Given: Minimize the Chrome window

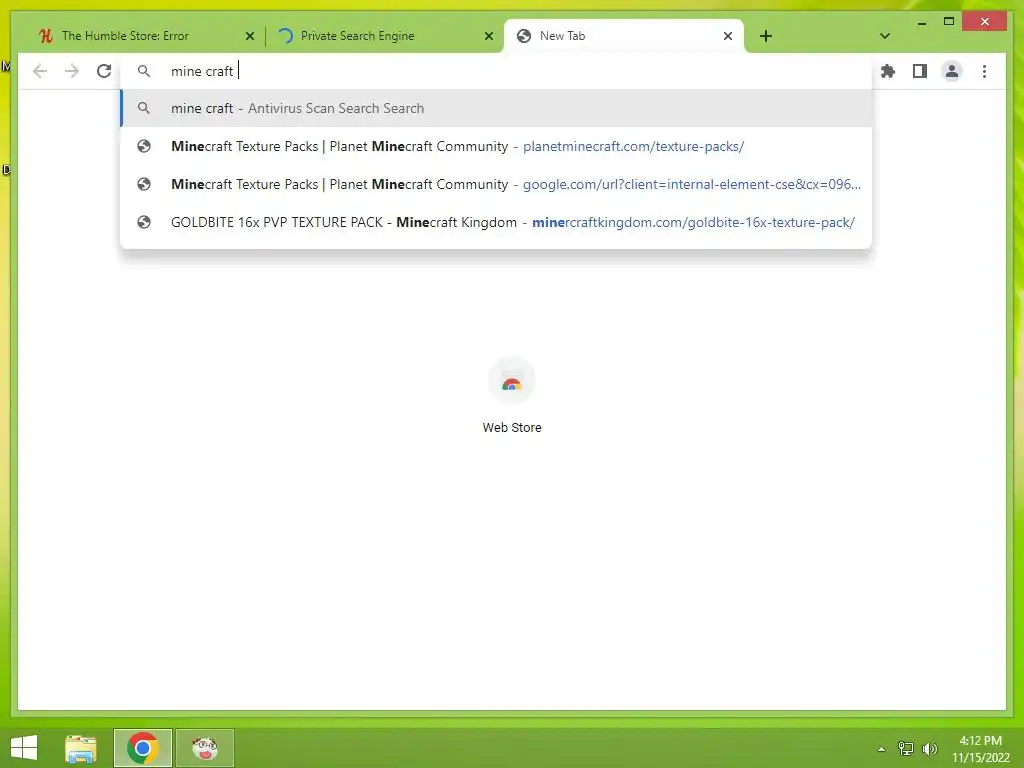Looking at the screenshot, I should [x=921, y=23].
